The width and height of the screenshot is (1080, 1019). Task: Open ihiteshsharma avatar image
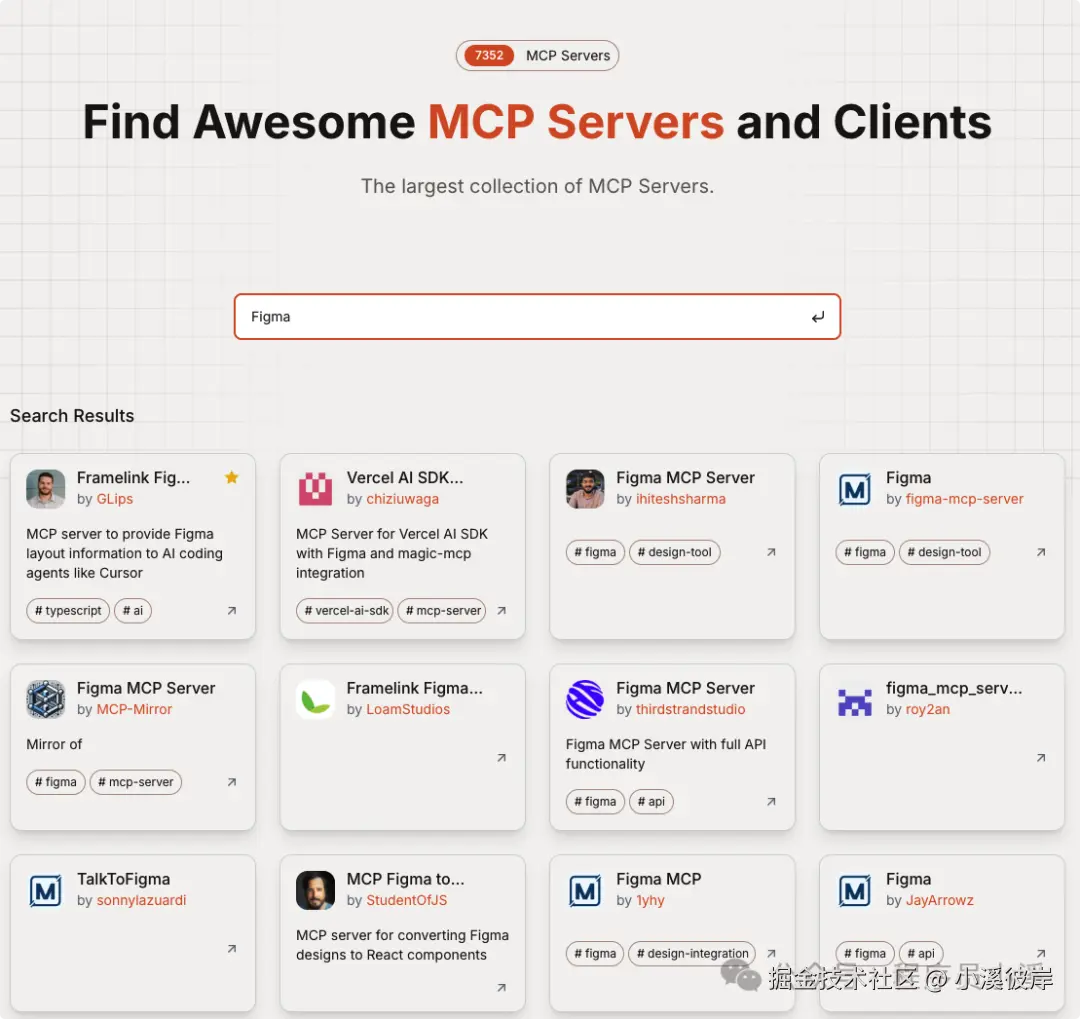[585, 488]
